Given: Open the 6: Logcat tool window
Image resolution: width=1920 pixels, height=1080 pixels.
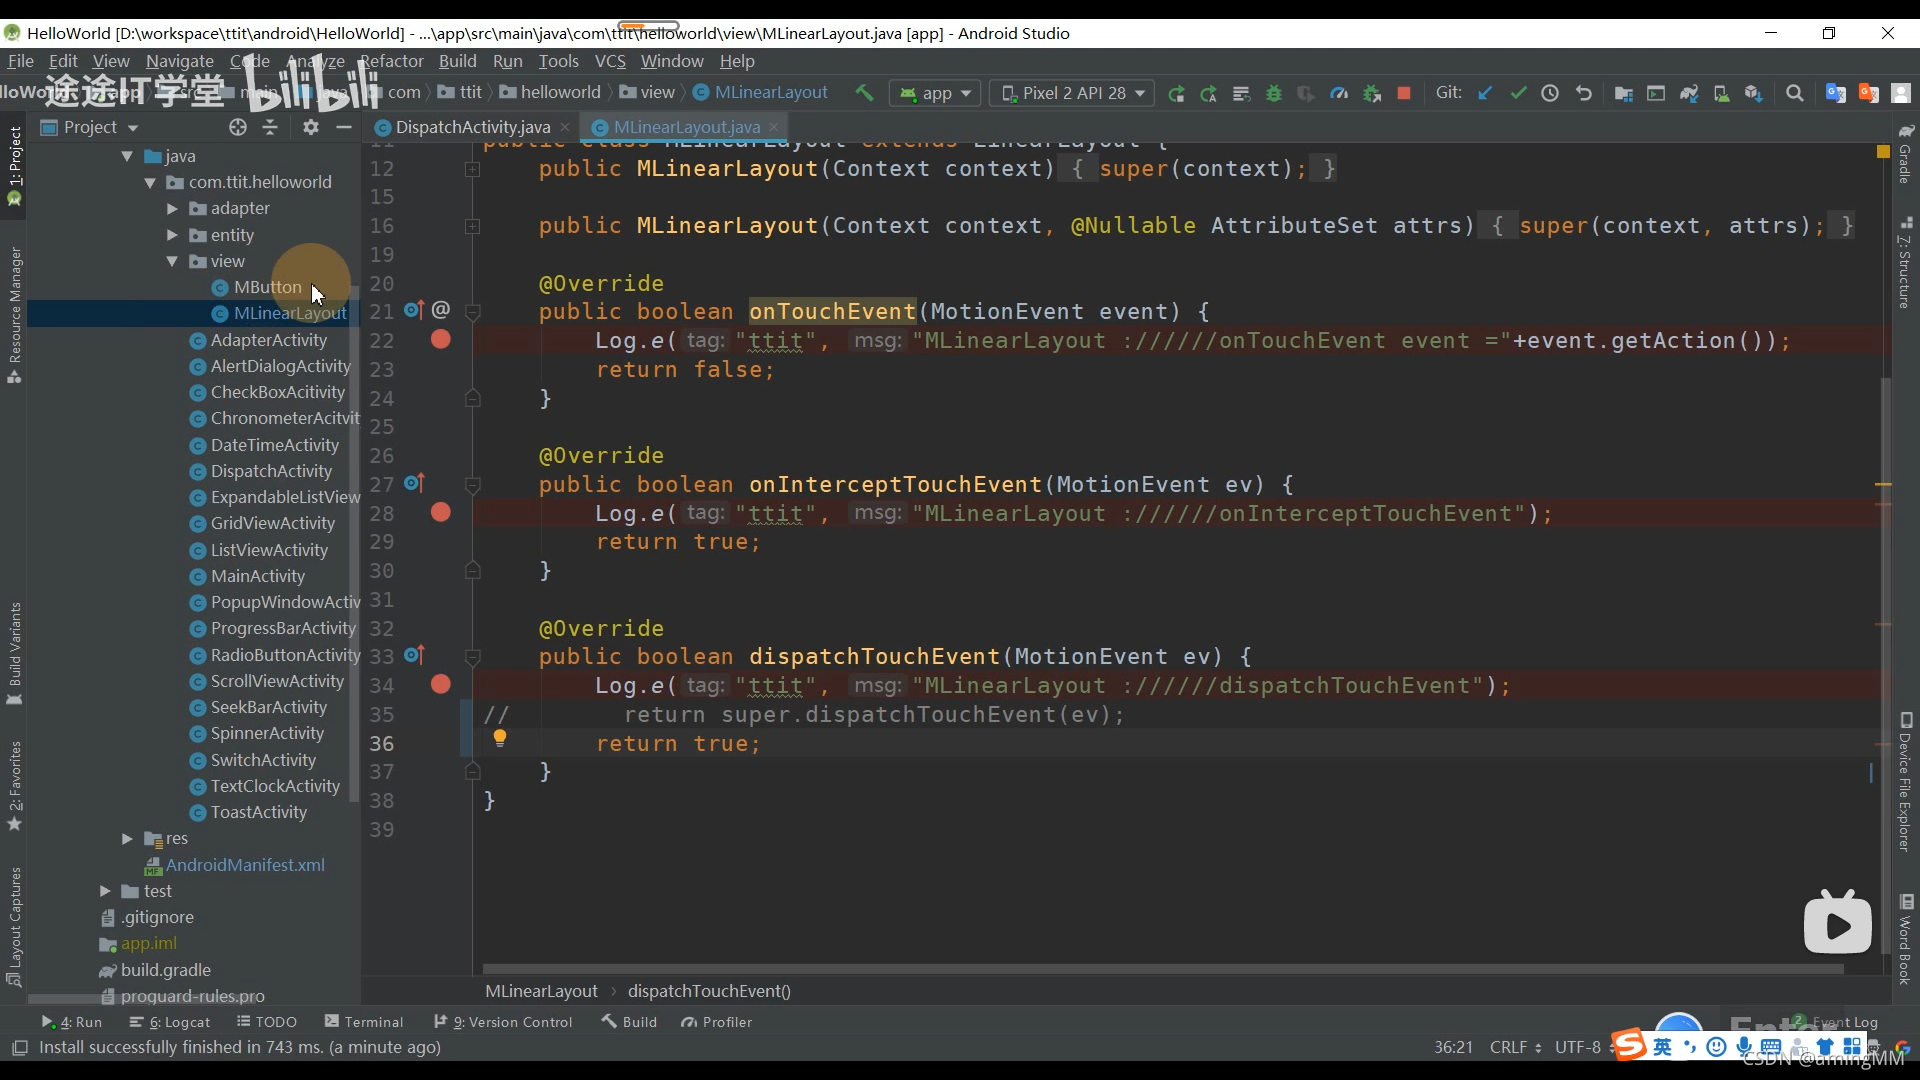Looking at the screenshot, I should click(x=170, y=1022).
